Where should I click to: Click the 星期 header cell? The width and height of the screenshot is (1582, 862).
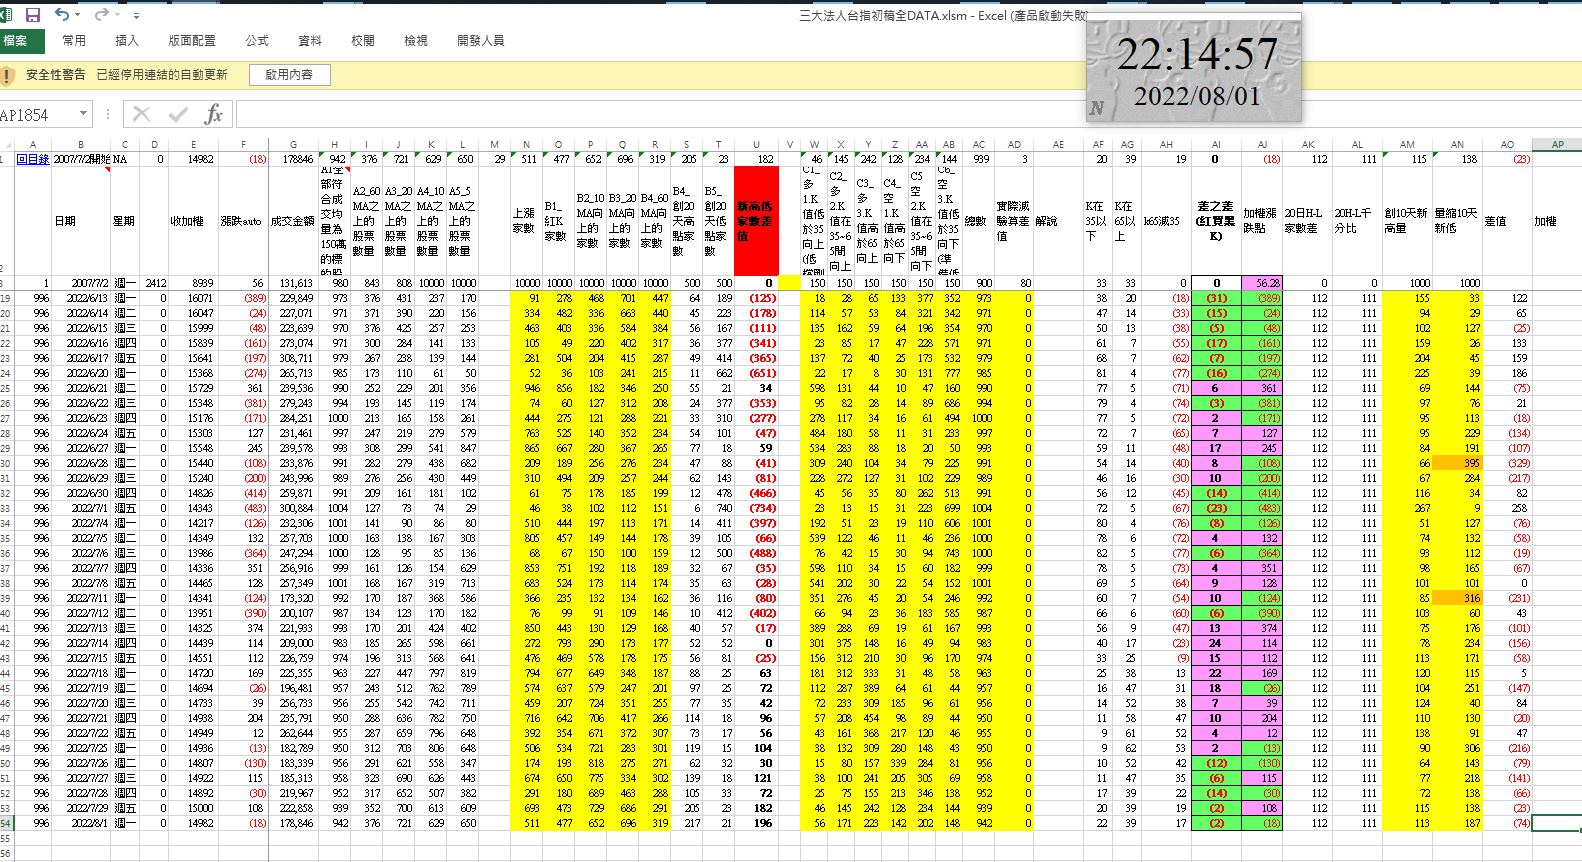pyautogui.click(x=125, y=221)
